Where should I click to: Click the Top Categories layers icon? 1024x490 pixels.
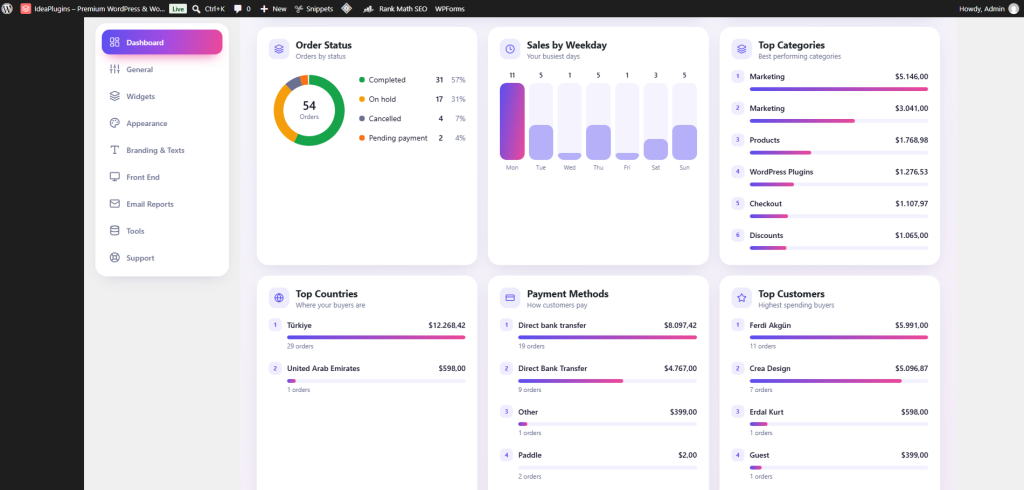[x=741, y=49]
